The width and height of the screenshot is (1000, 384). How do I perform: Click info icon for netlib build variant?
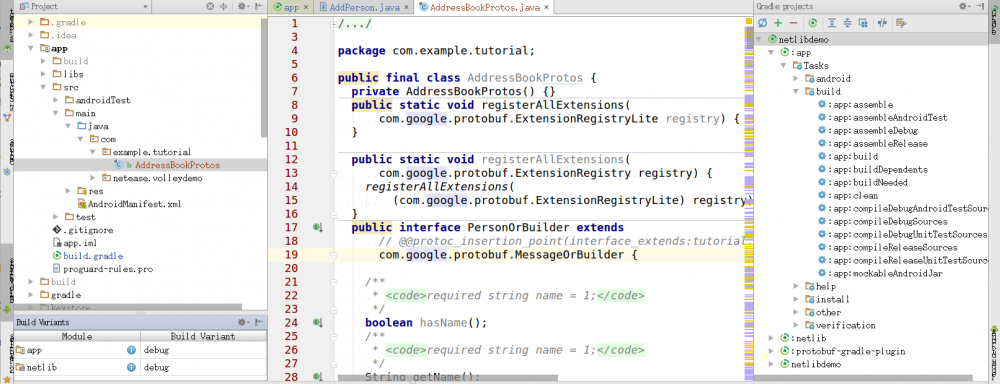[x=131, y=368]
